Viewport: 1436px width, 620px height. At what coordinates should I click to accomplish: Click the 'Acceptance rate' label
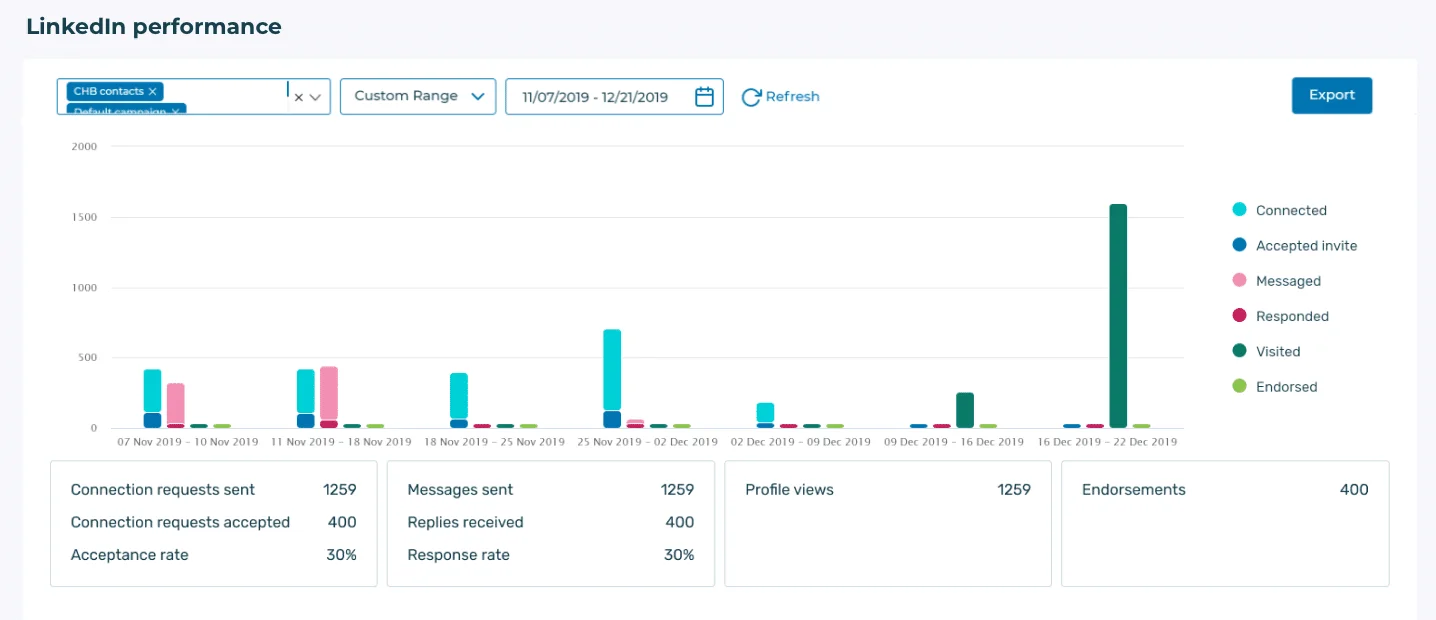(130, 554)
